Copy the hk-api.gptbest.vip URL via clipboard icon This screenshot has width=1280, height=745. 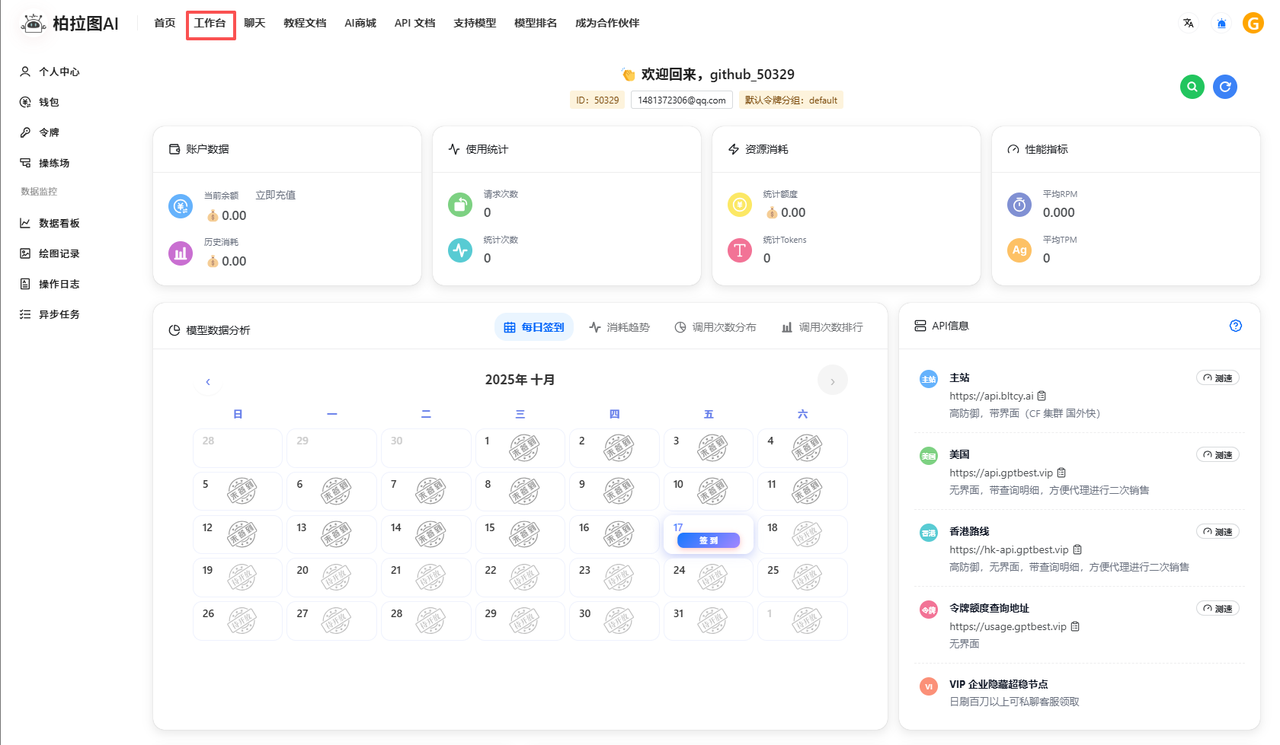tap(1077, 550)
